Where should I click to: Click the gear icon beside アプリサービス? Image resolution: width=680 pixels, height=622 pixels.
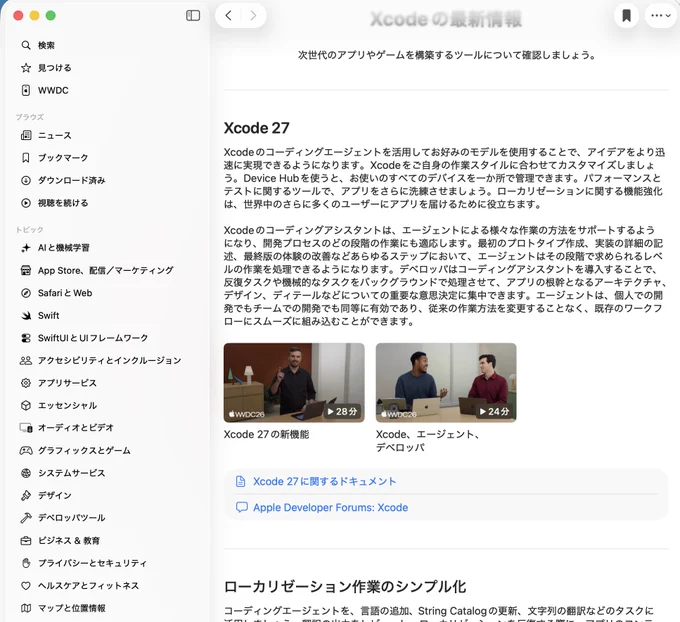26,383
